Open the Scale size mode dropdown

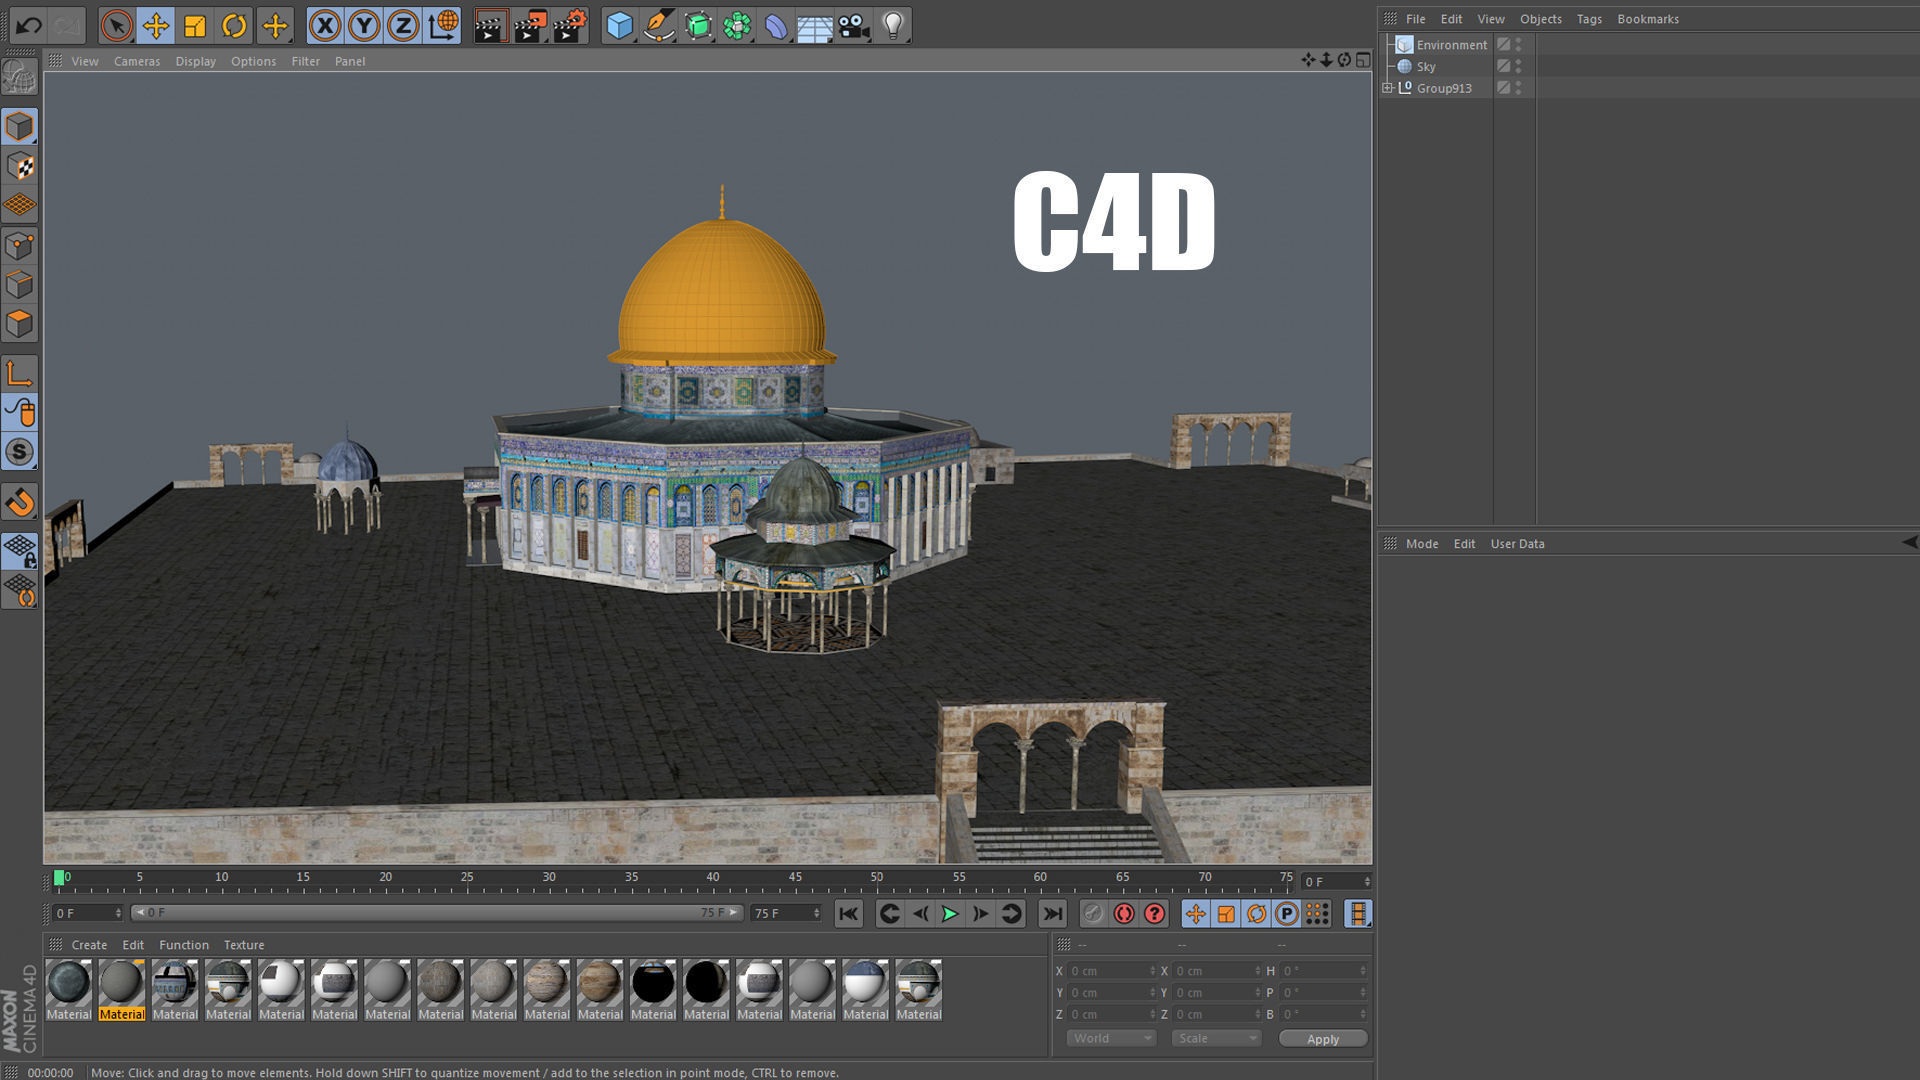click(x=1216, y=1039)
